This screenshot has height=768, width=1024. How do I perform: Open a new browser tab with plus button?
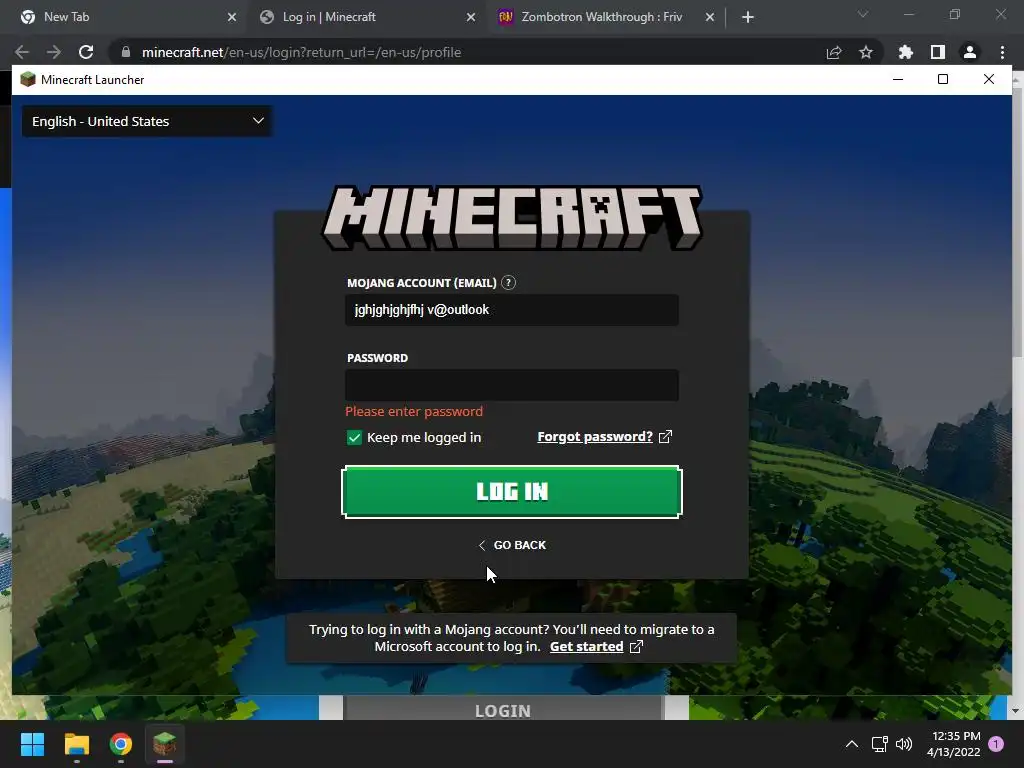[748, 17]
